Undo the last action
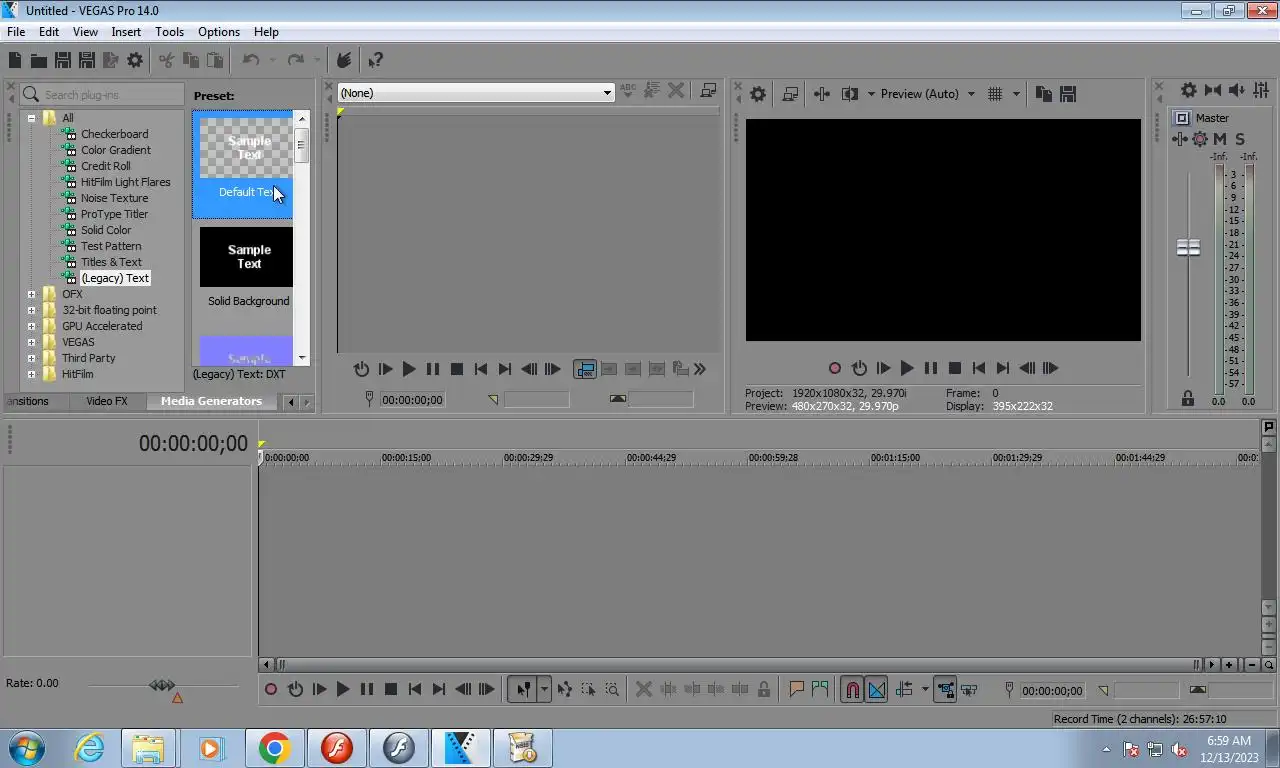The image size is (1280, 768). (250, 61)
